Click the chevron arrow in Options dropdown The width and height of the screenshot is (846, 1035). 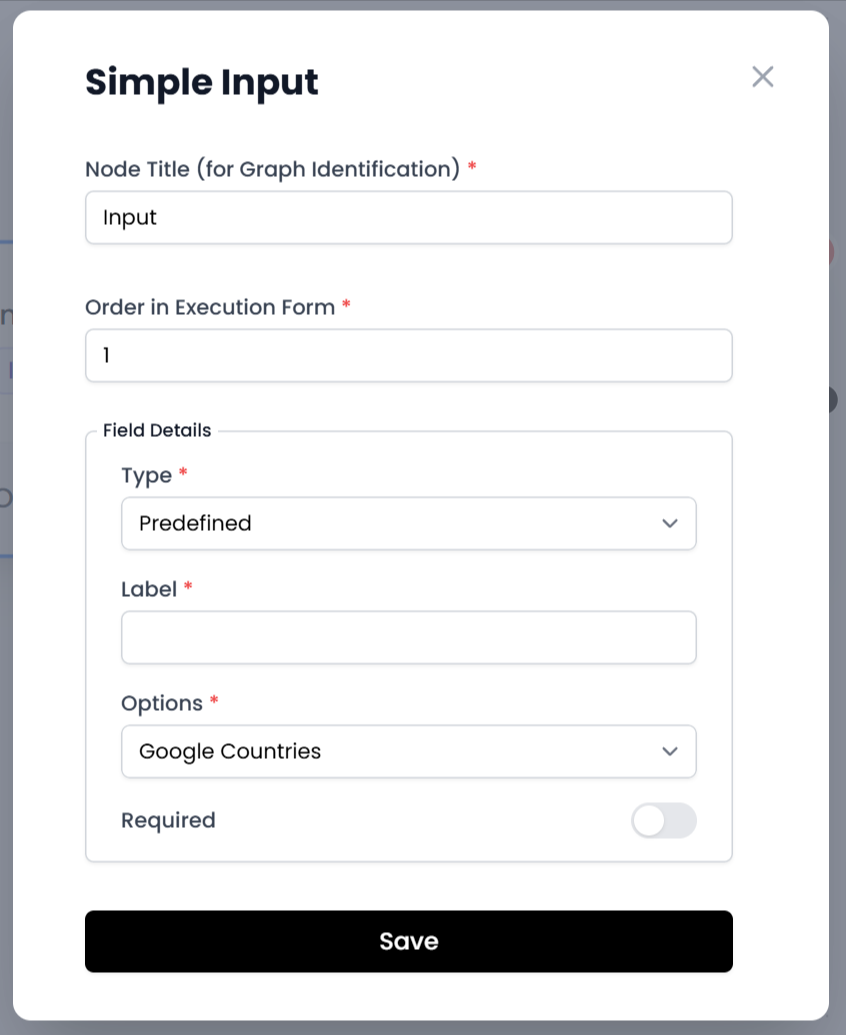click(670, 751)
